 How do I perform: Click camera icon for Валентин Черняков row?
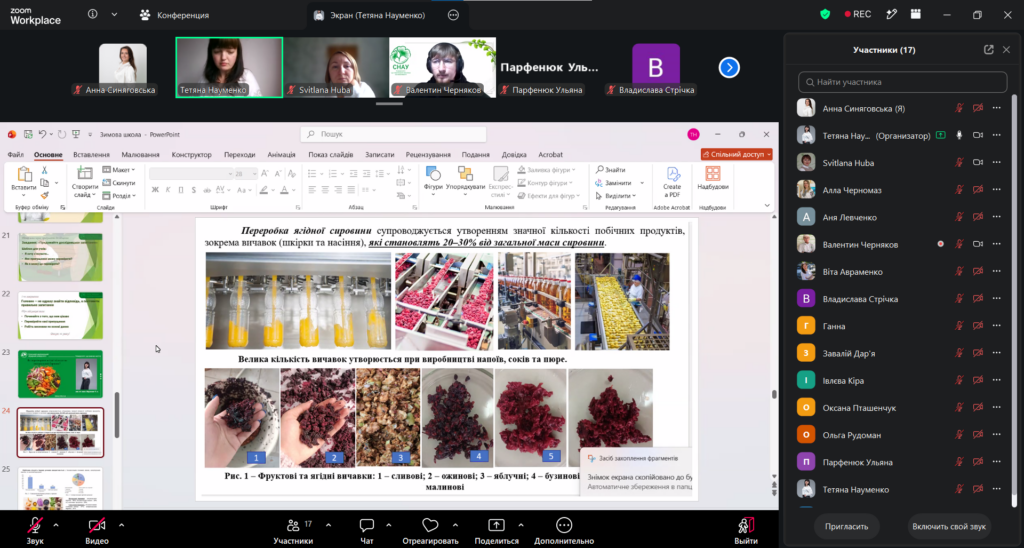coord(978,244)
